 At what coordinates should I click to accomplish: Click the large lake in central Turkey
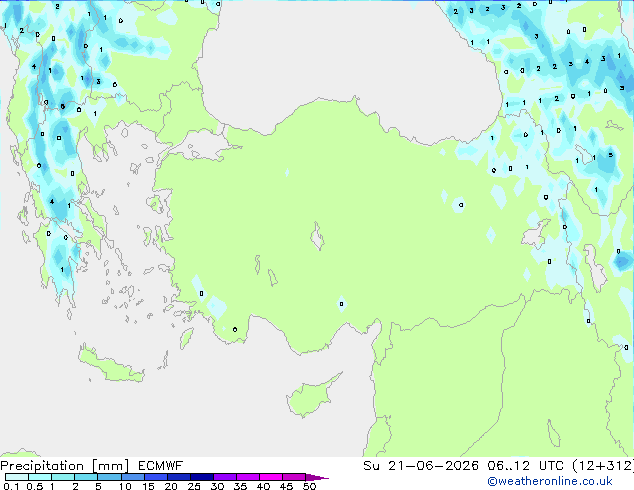pyautogui.click(x=317, y=236)
